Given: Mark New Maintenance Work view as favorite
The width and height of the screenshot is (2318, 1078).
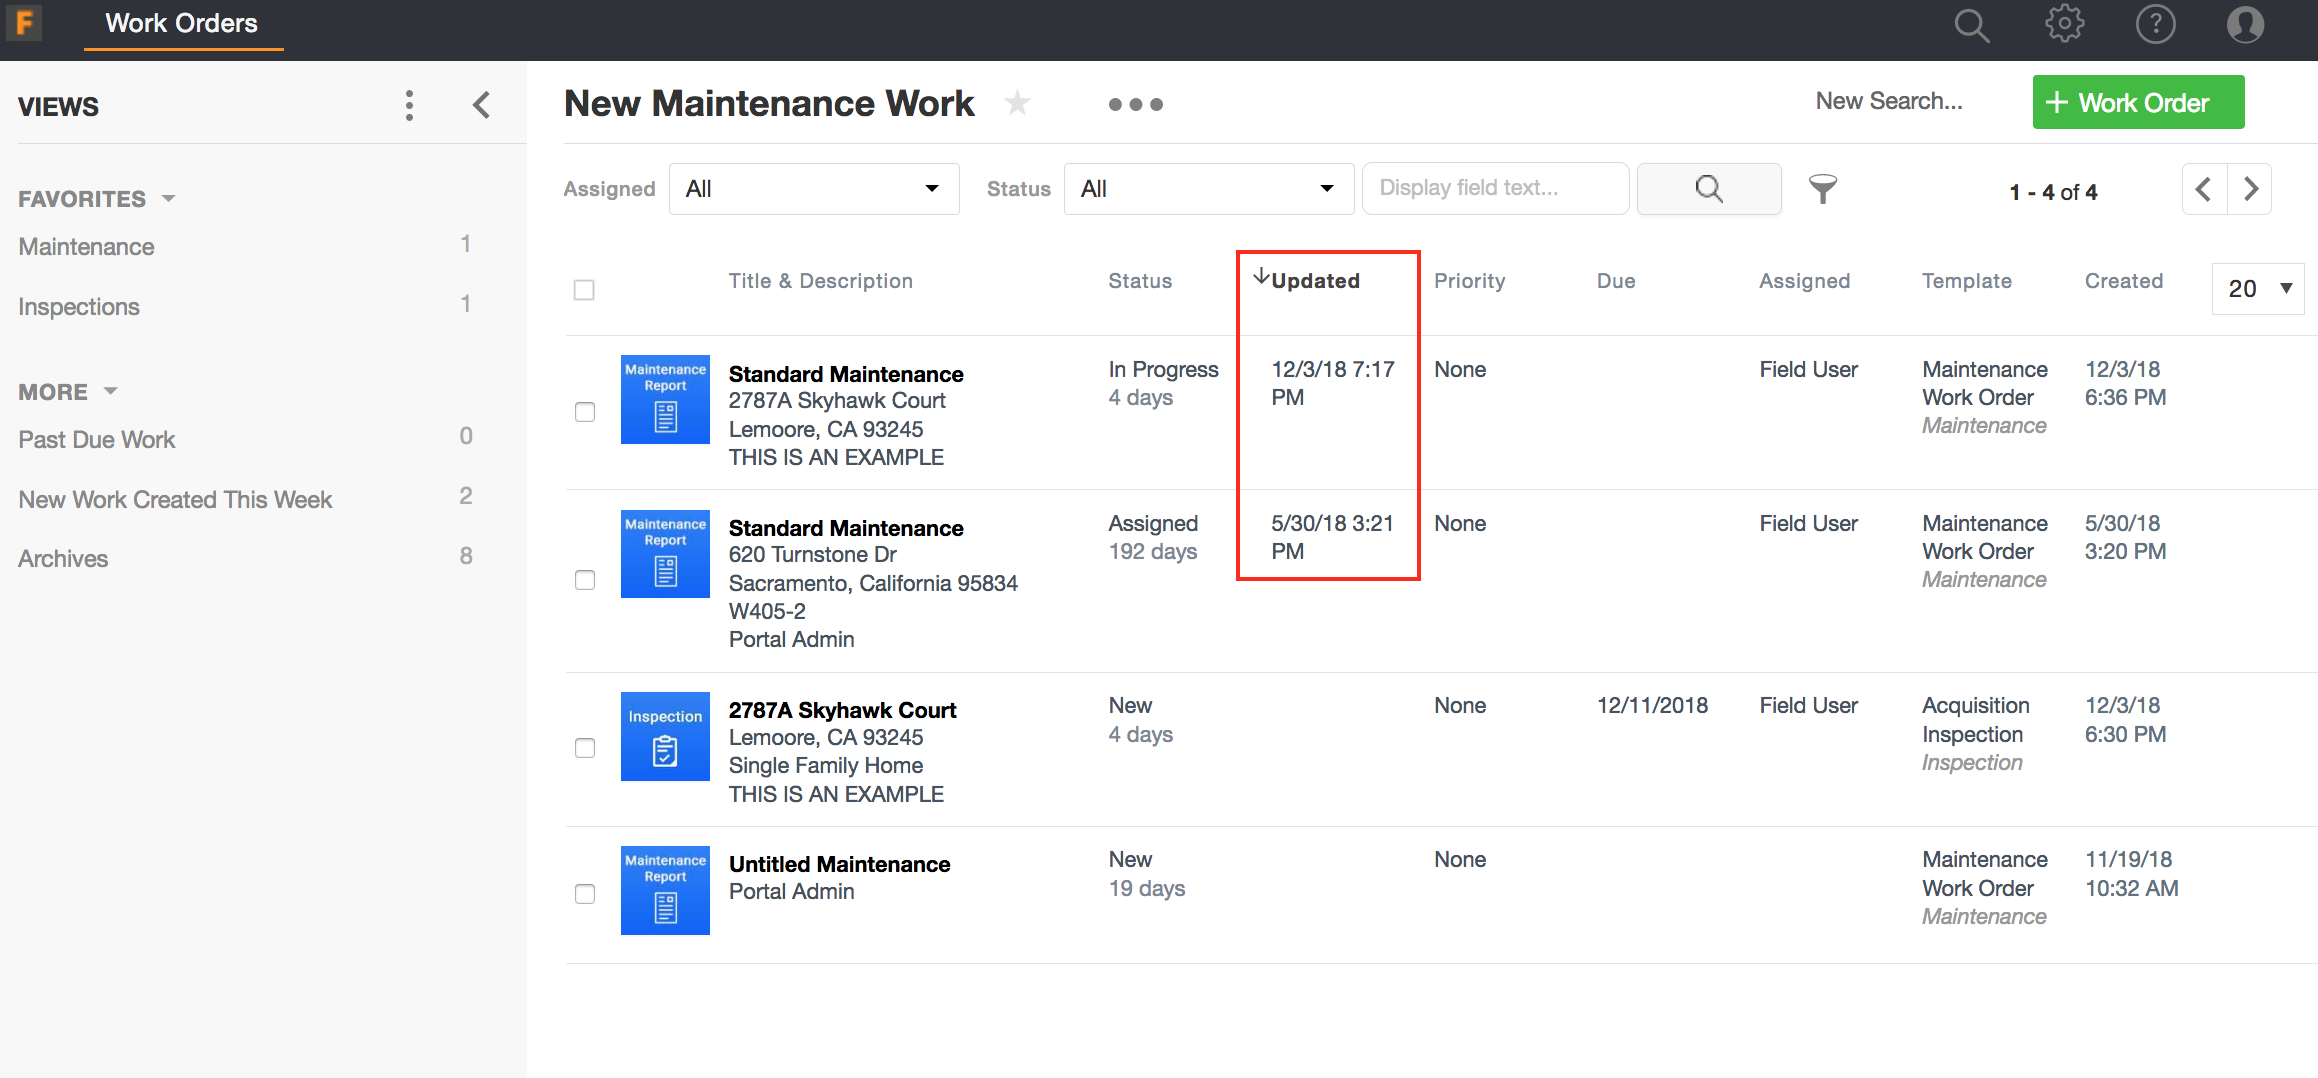Looking at the screenshot, I should click(1017, 103).
